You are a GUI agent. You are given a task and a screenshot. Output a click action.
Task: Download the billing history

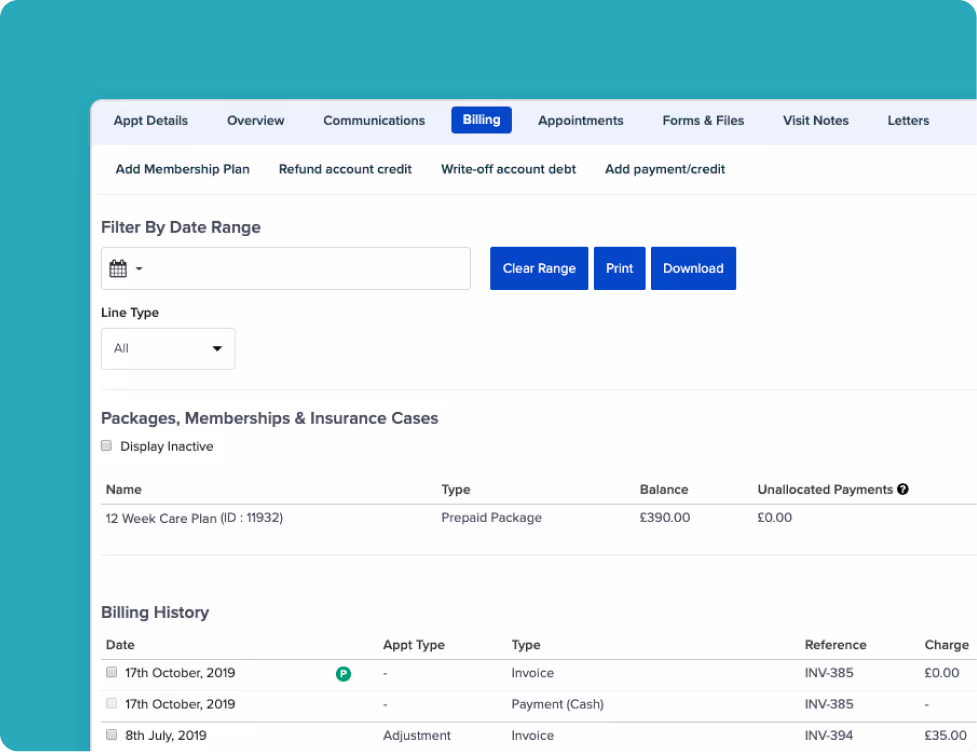(x=693, y=269)
